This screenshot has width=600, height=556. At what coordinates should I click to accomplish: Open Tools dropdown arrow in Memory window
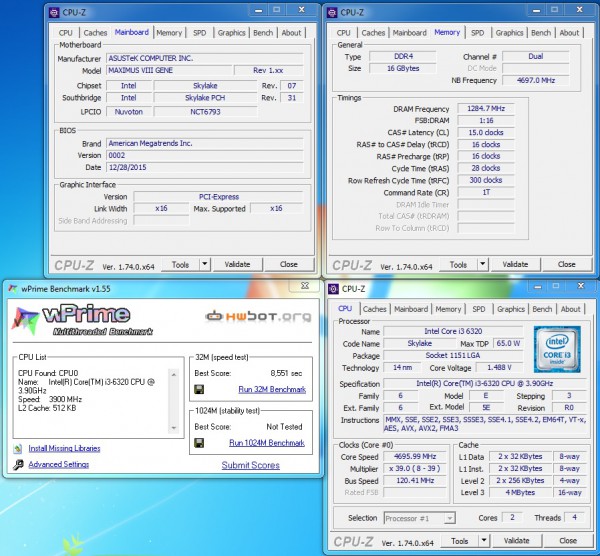click(x=483, y=264)
